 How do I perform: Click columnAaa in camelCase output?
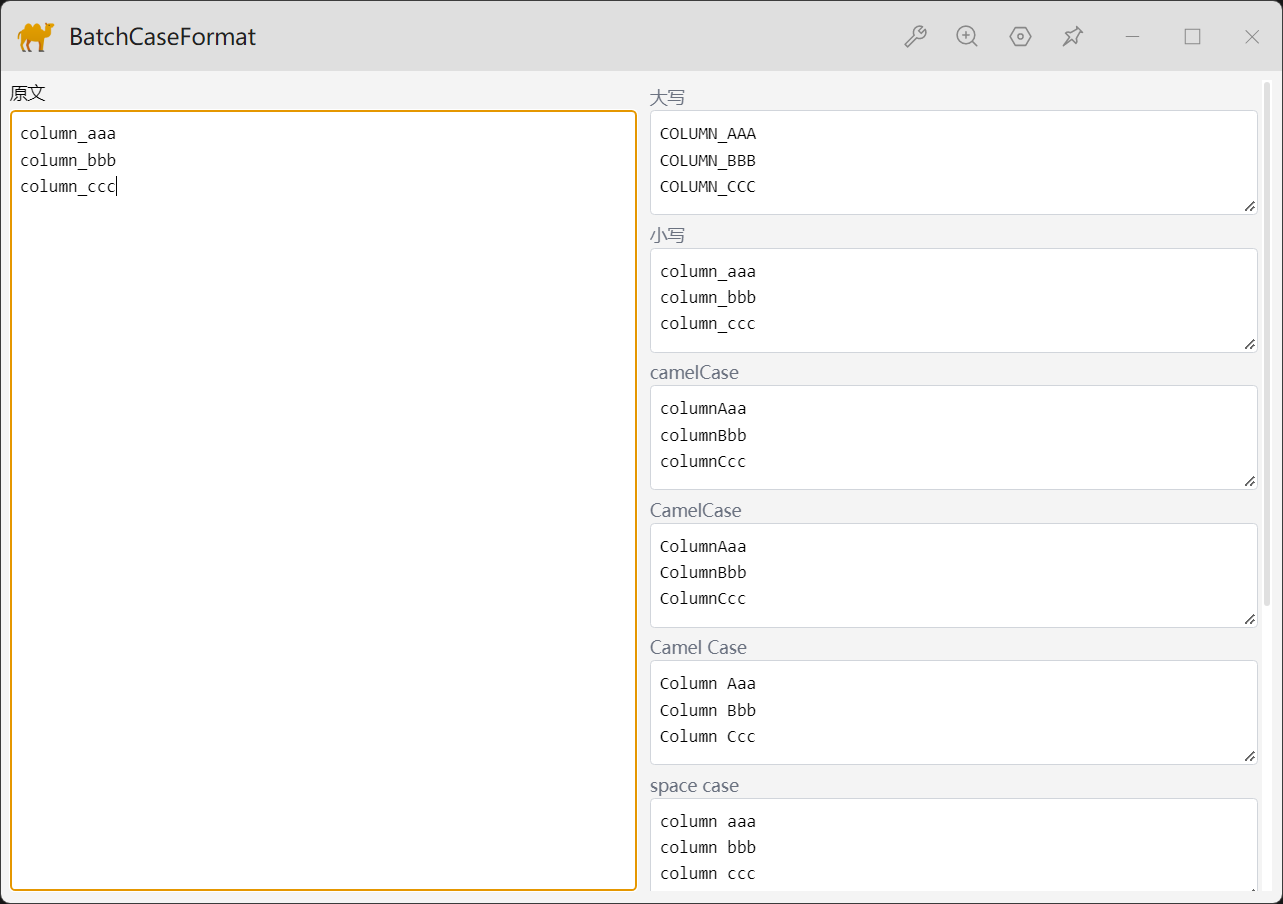[x=703, y=409]
